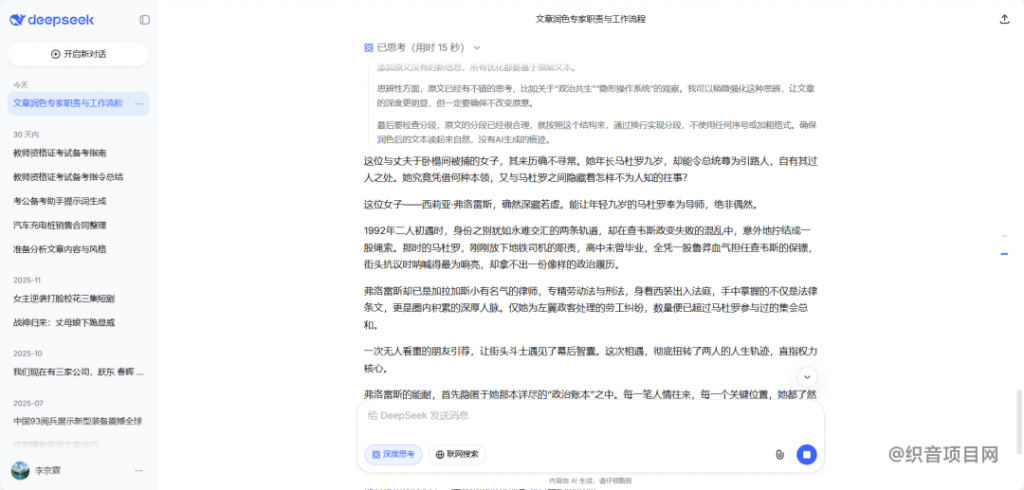Click the 2025-11 section label
1024x490 pixels.
pos(27,280)
